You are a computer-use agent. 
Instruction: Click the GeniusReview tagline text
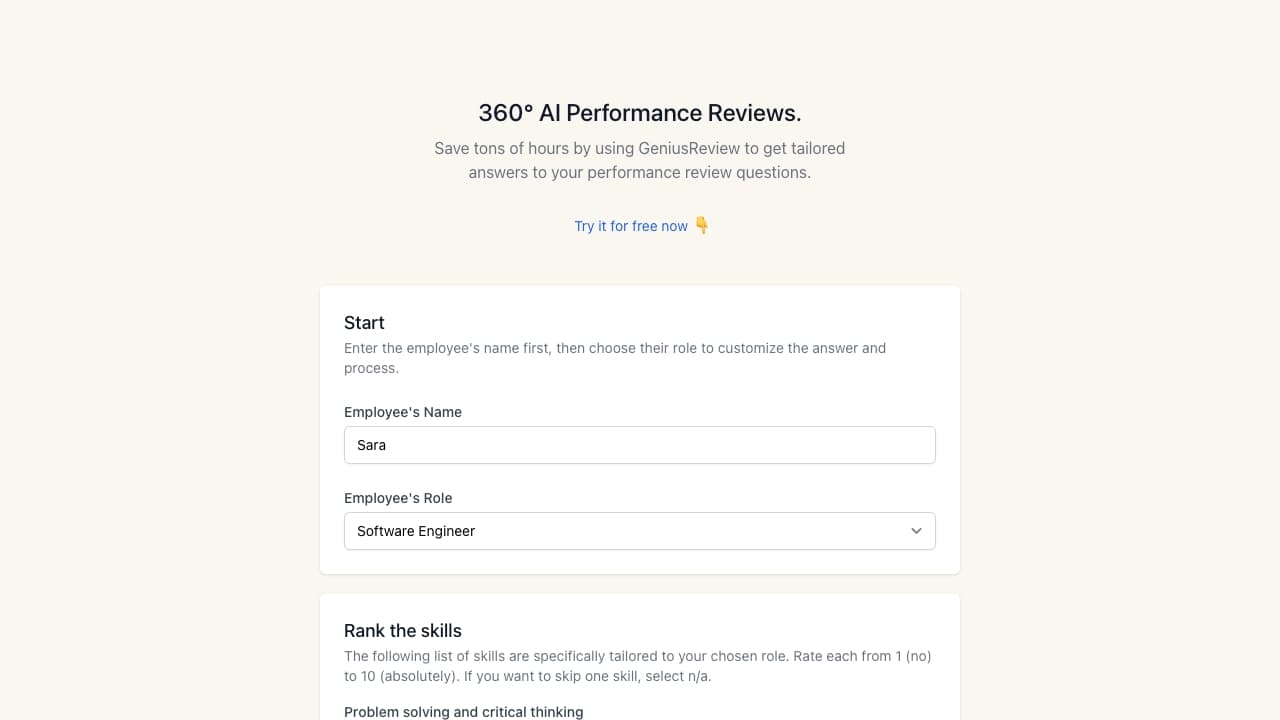click(640, 160)
